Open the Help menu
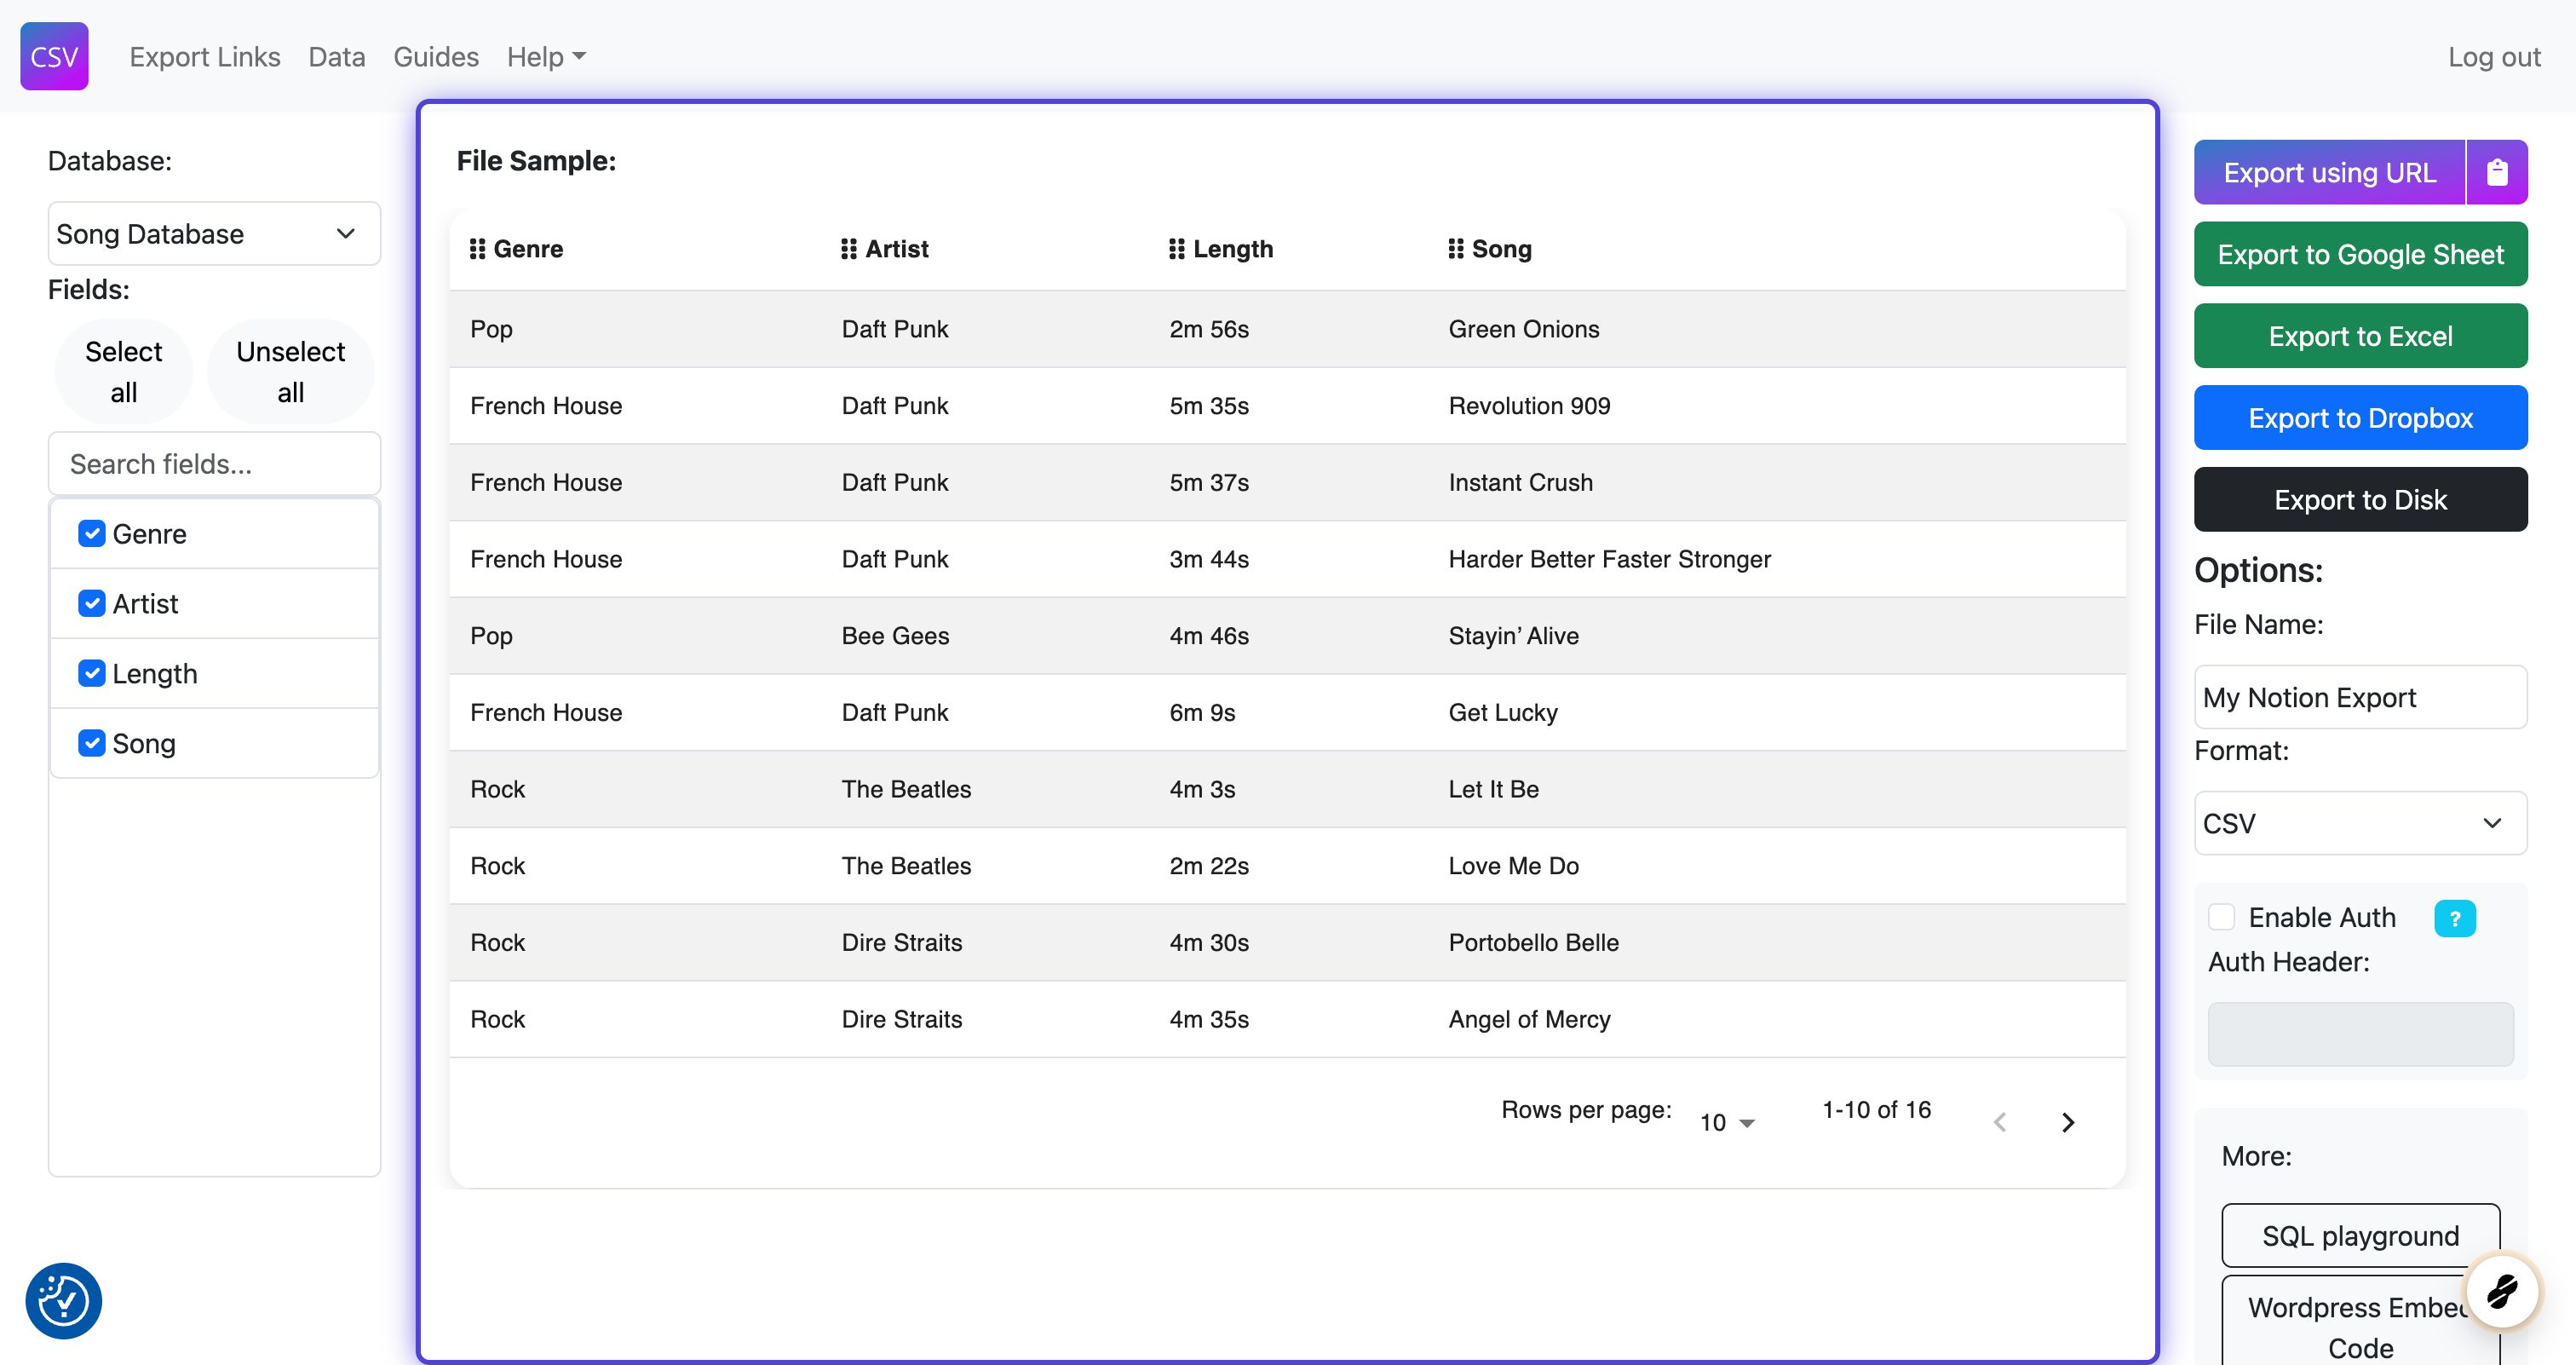Image resolution: width=2576 pixels, height=1365 pixels. tap(545, 57)
